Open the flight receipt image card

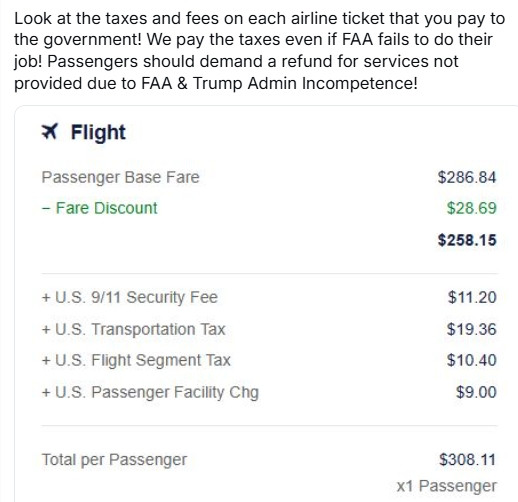tap(266, 304)
